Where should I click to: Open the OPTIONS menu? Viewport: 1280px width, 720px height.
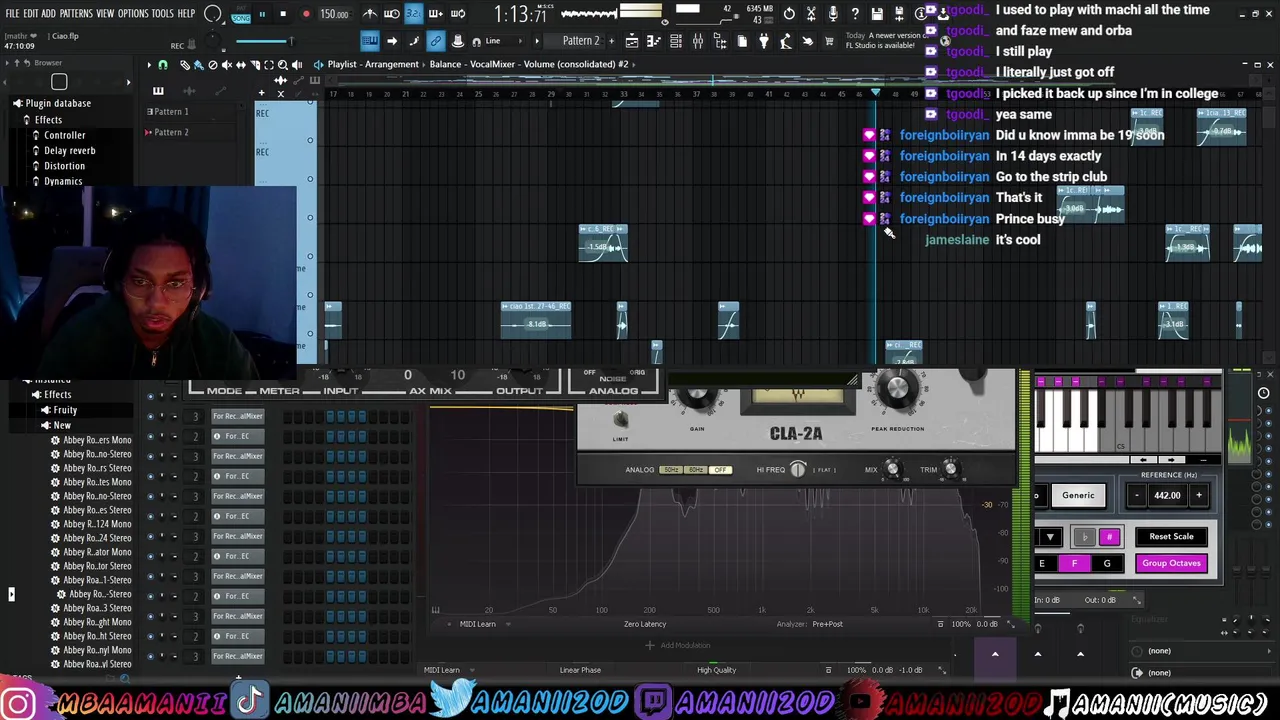[133, 14]
